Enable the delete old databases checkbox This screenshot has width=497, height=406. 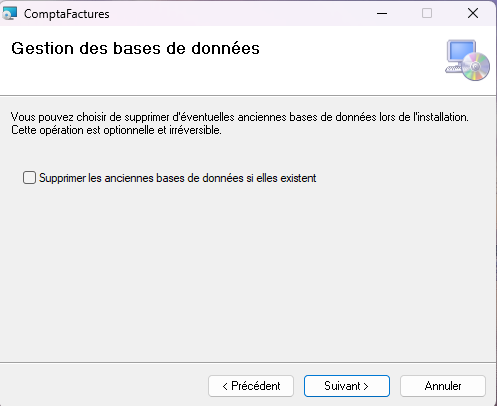[x=29, y=178]
